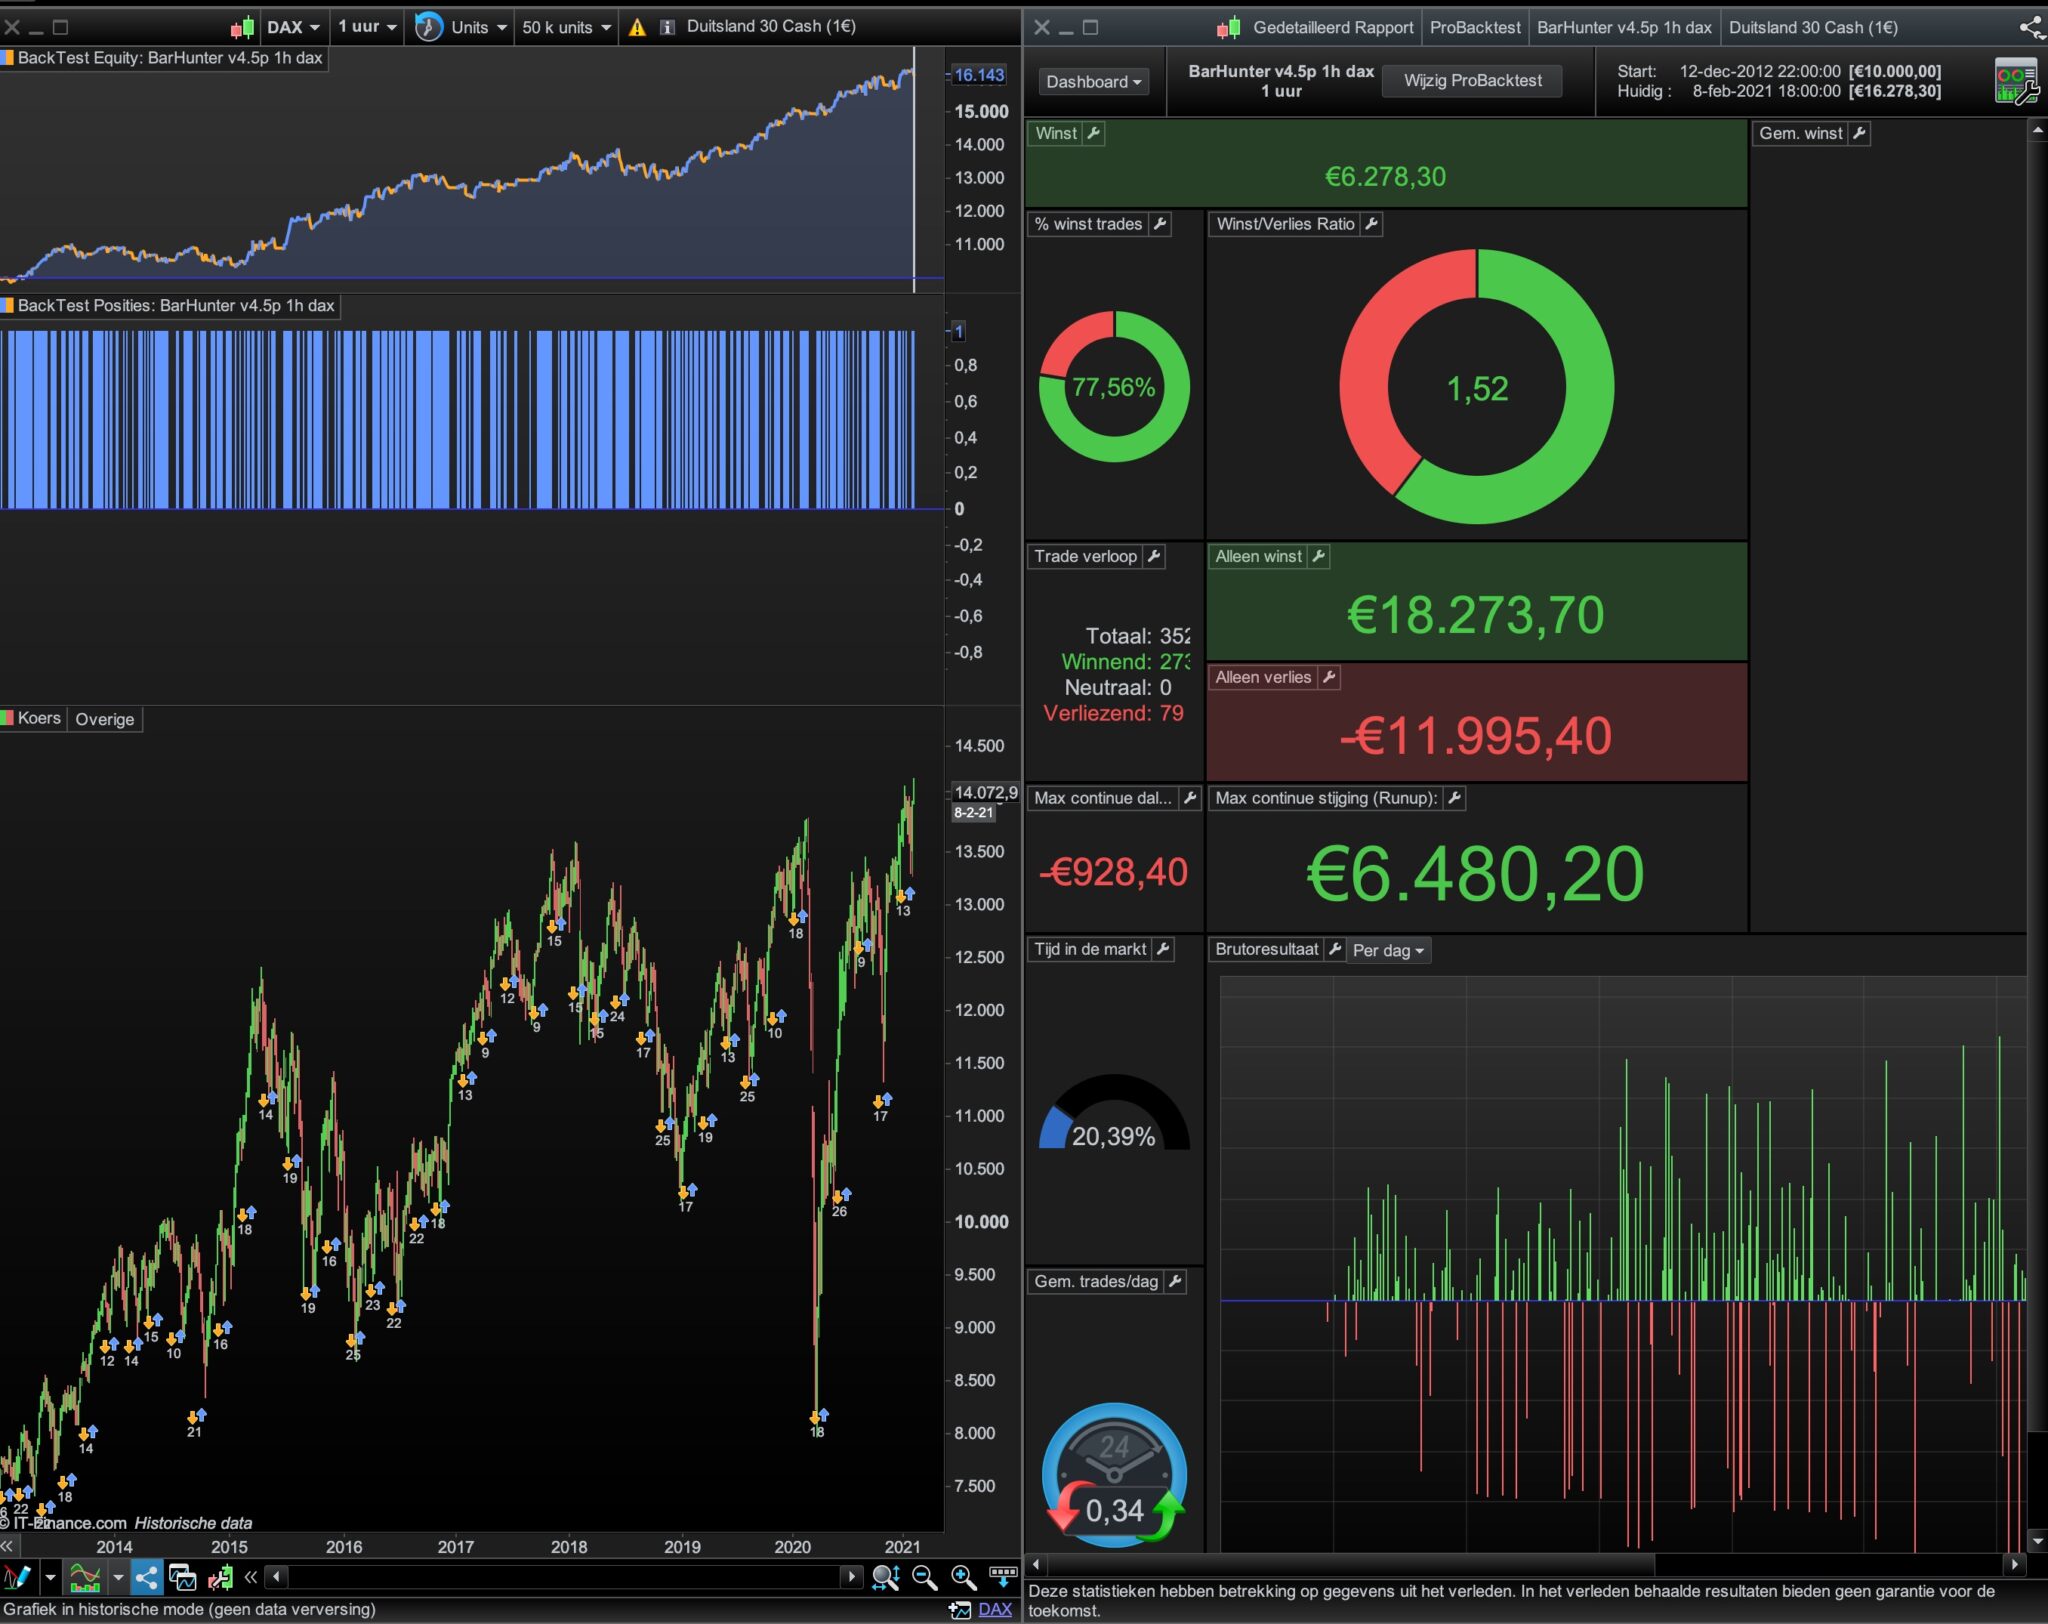Click the drawing tools pencil icon
This screenshot has width=2048, height=1624.
pos(17,1578)
